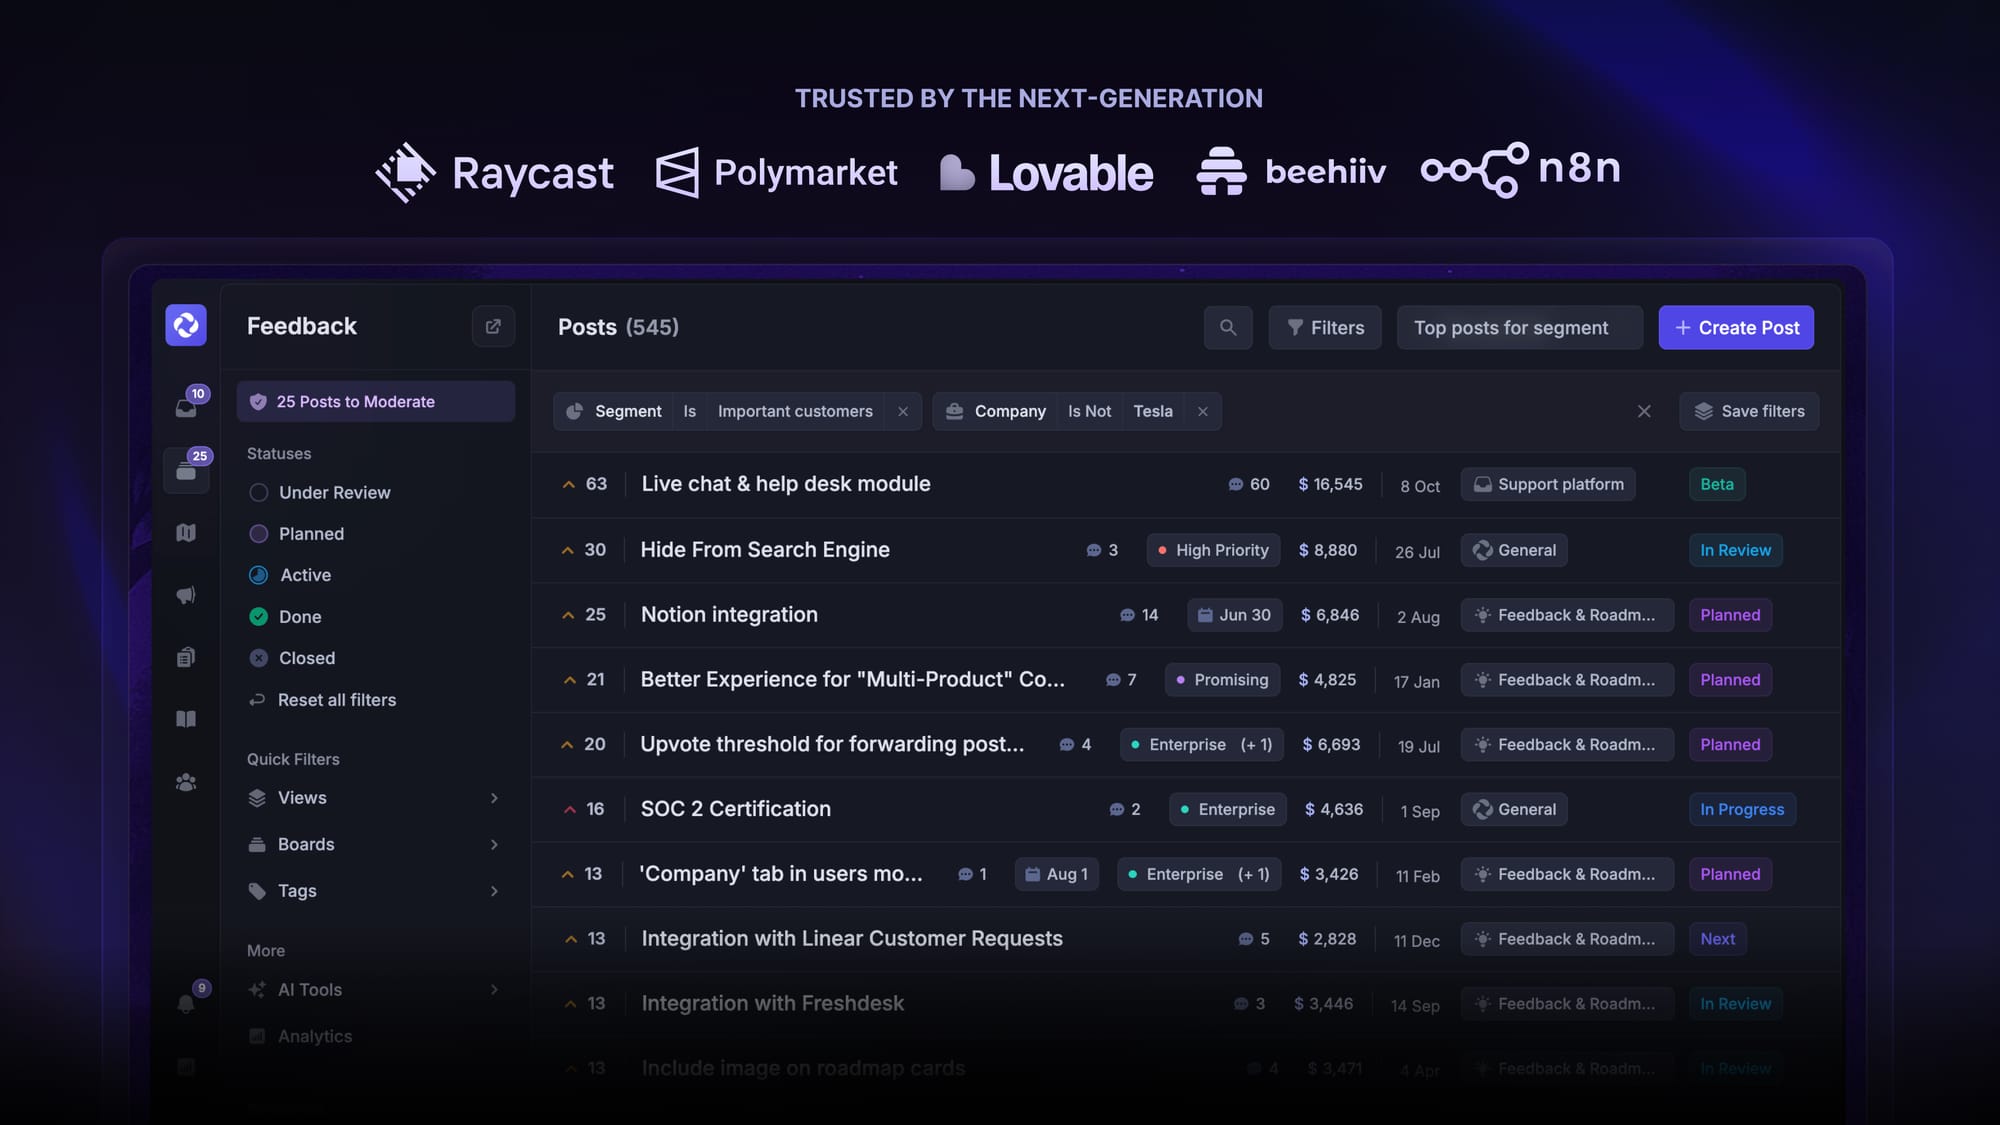2000x1125 pixels.
Task: Open external link icon next to Feedback
Action: tap(493, 326)
